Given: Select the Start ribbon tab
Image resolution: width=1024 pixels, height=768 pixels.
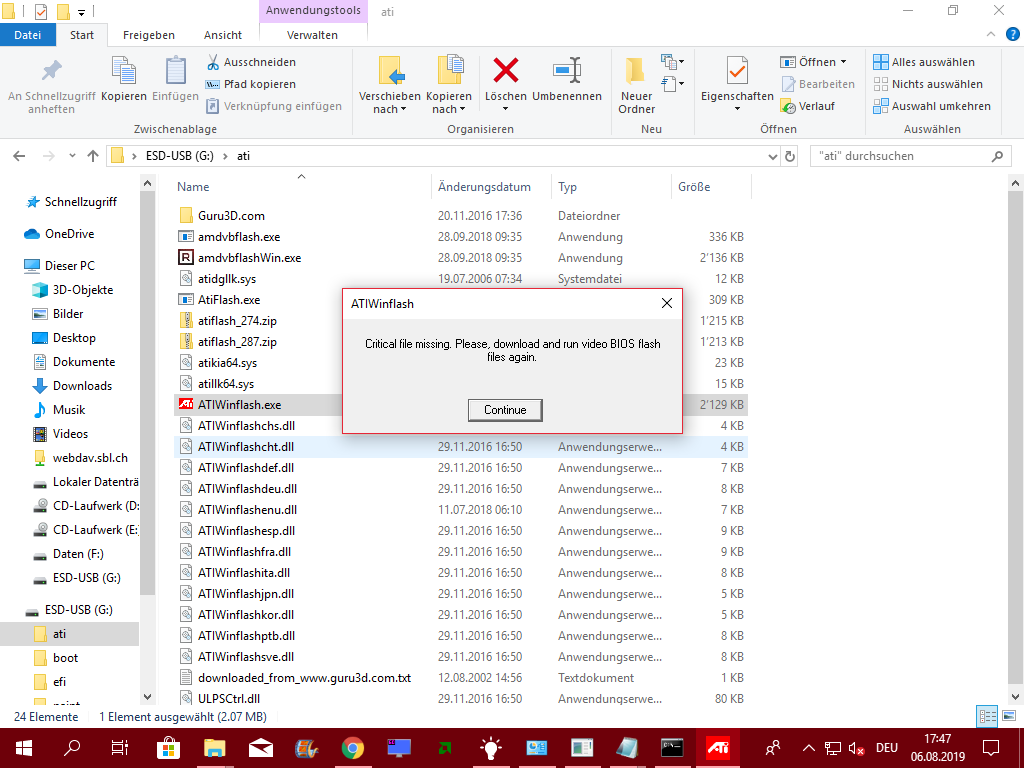Looking at the screenshot, I should click(x=82, y=35).
